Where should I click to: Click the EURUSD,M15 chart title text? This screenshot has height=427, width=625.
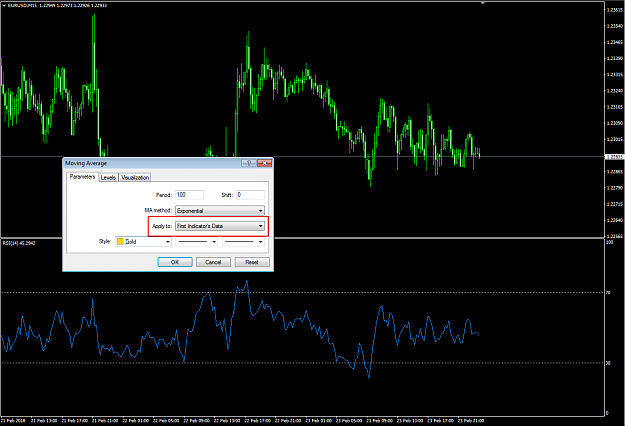coord(22,5)
